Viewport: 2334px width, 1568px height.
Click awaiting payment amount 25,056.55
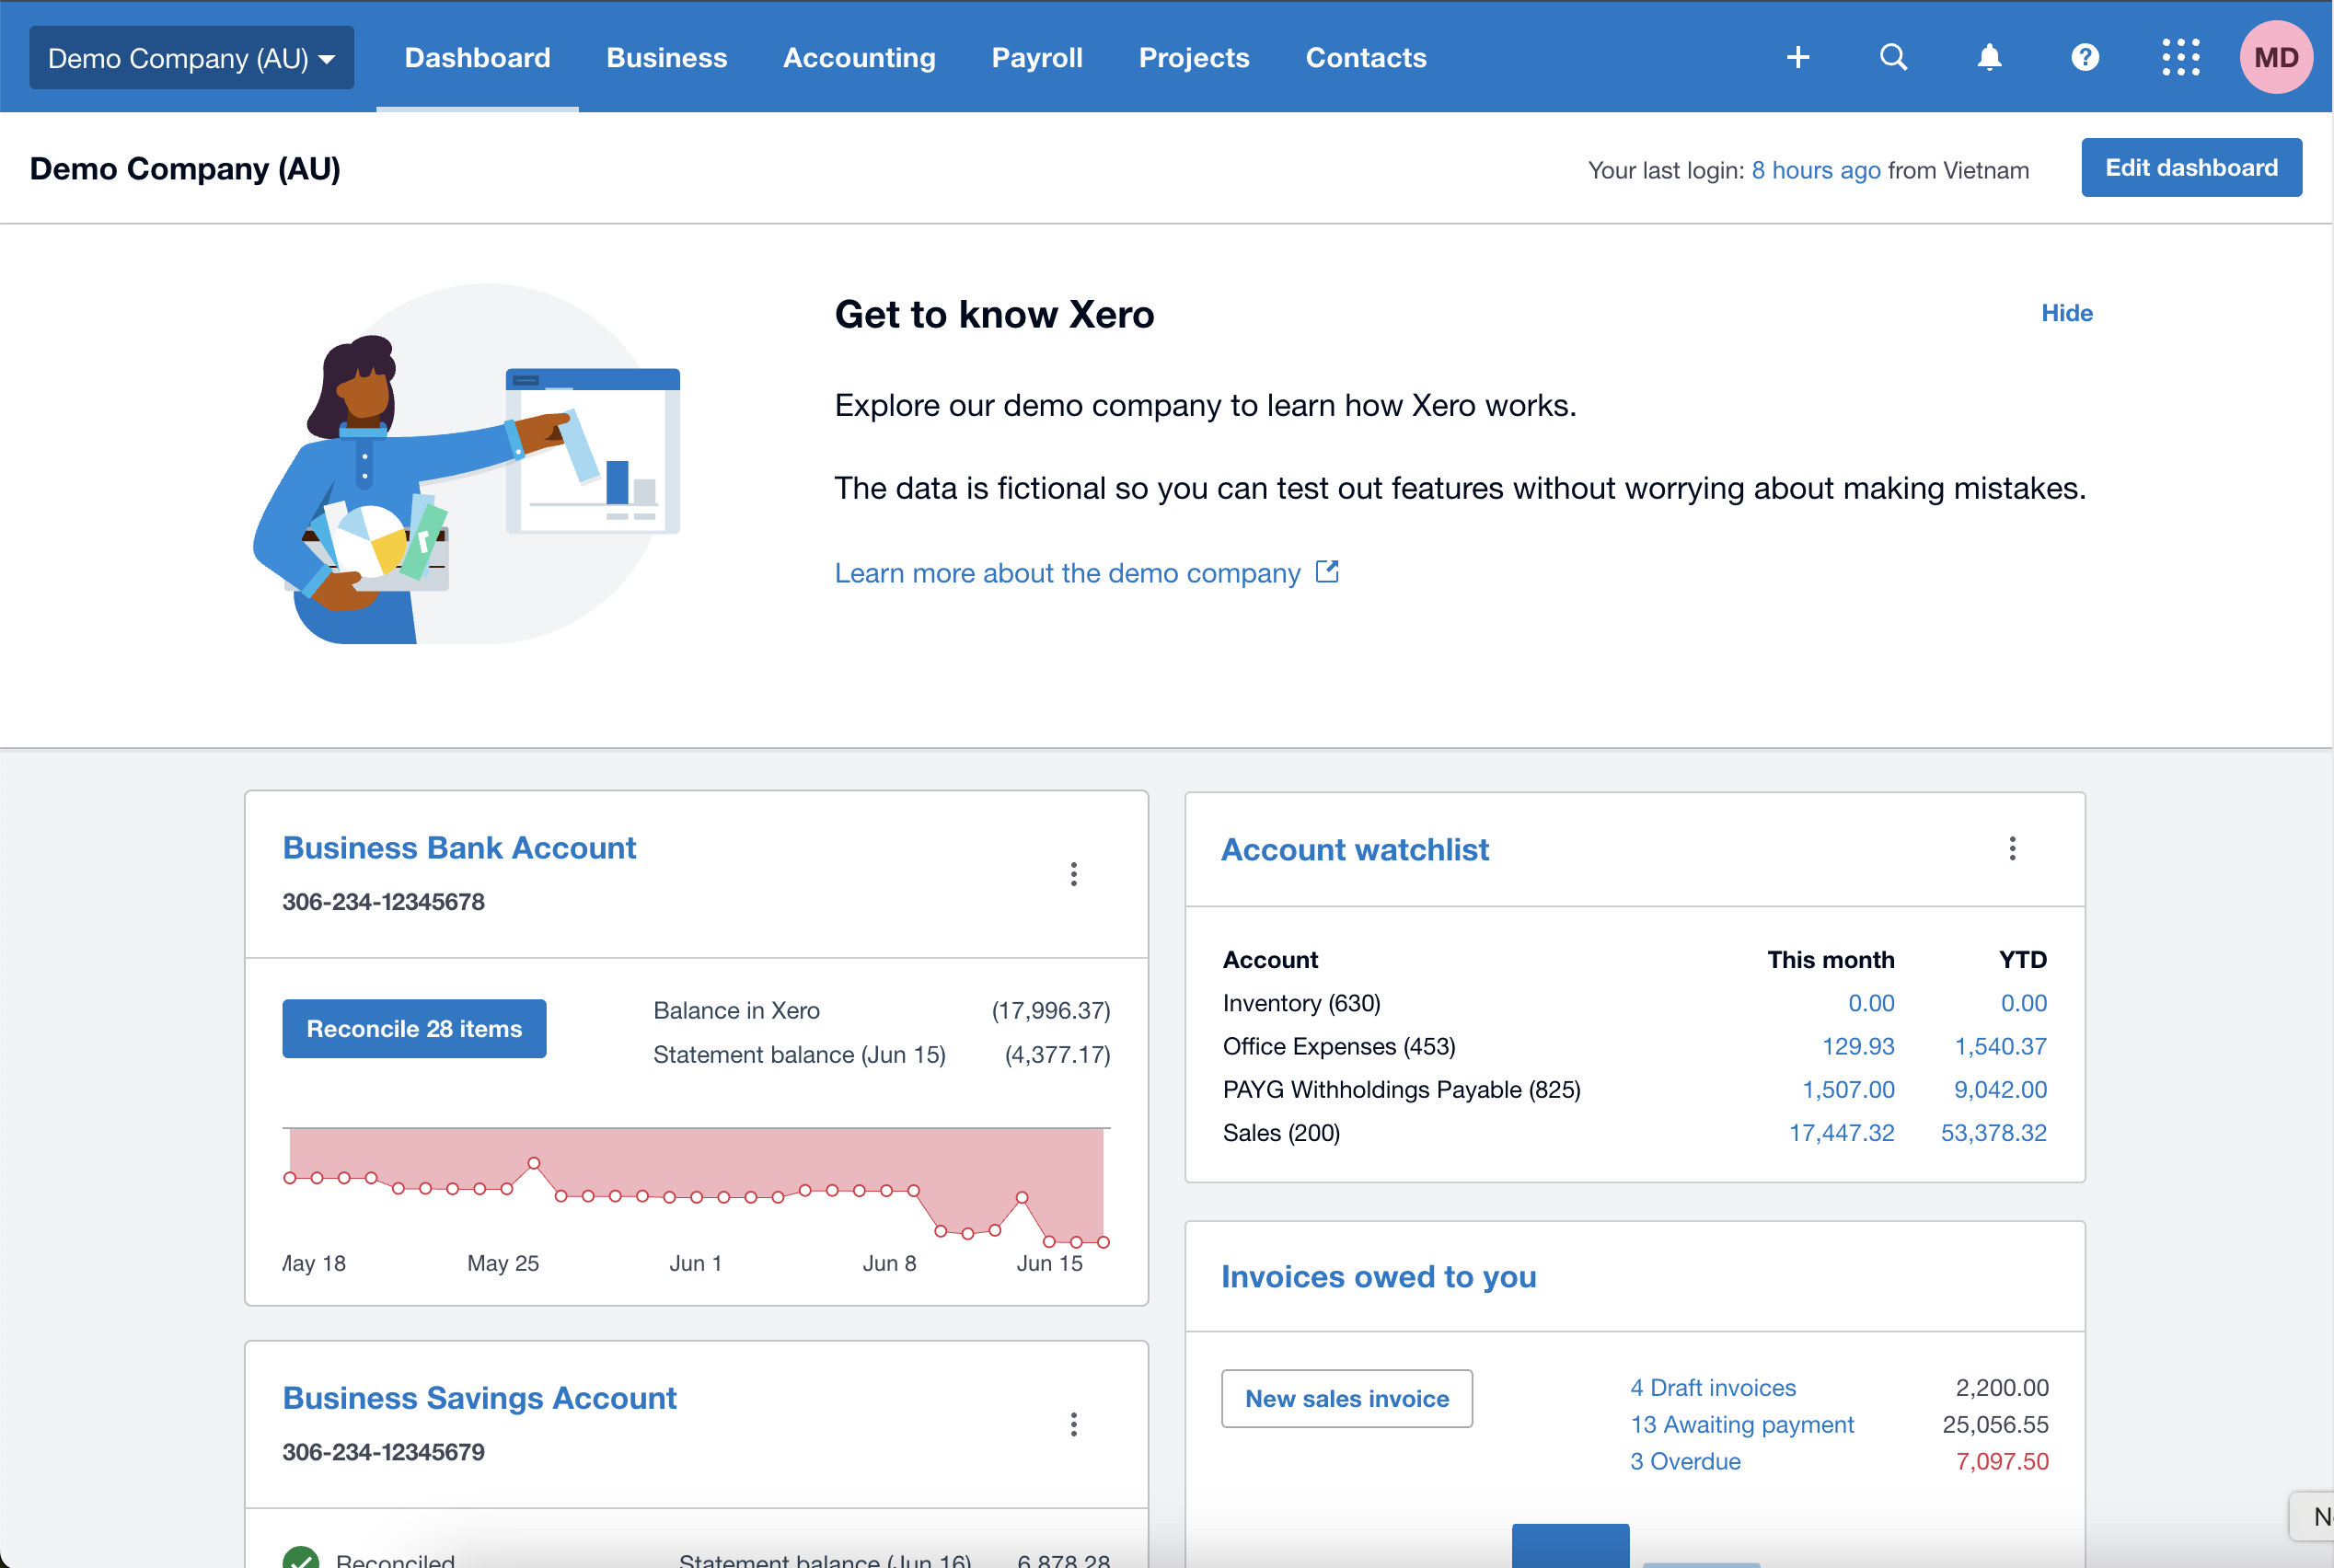(1994, 1424)
